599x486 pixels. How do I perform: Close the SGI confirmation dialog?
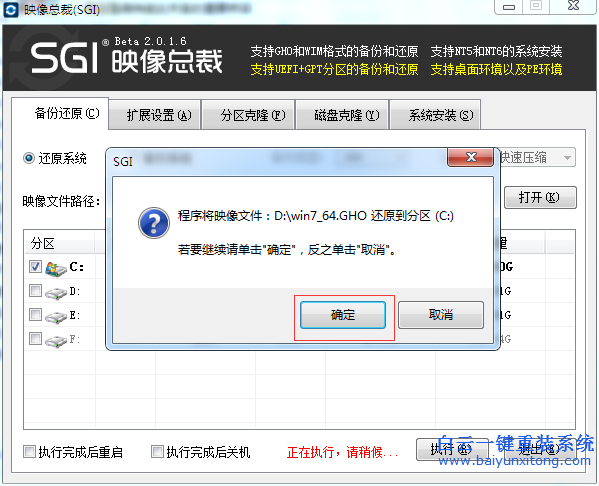click(471, 157)
